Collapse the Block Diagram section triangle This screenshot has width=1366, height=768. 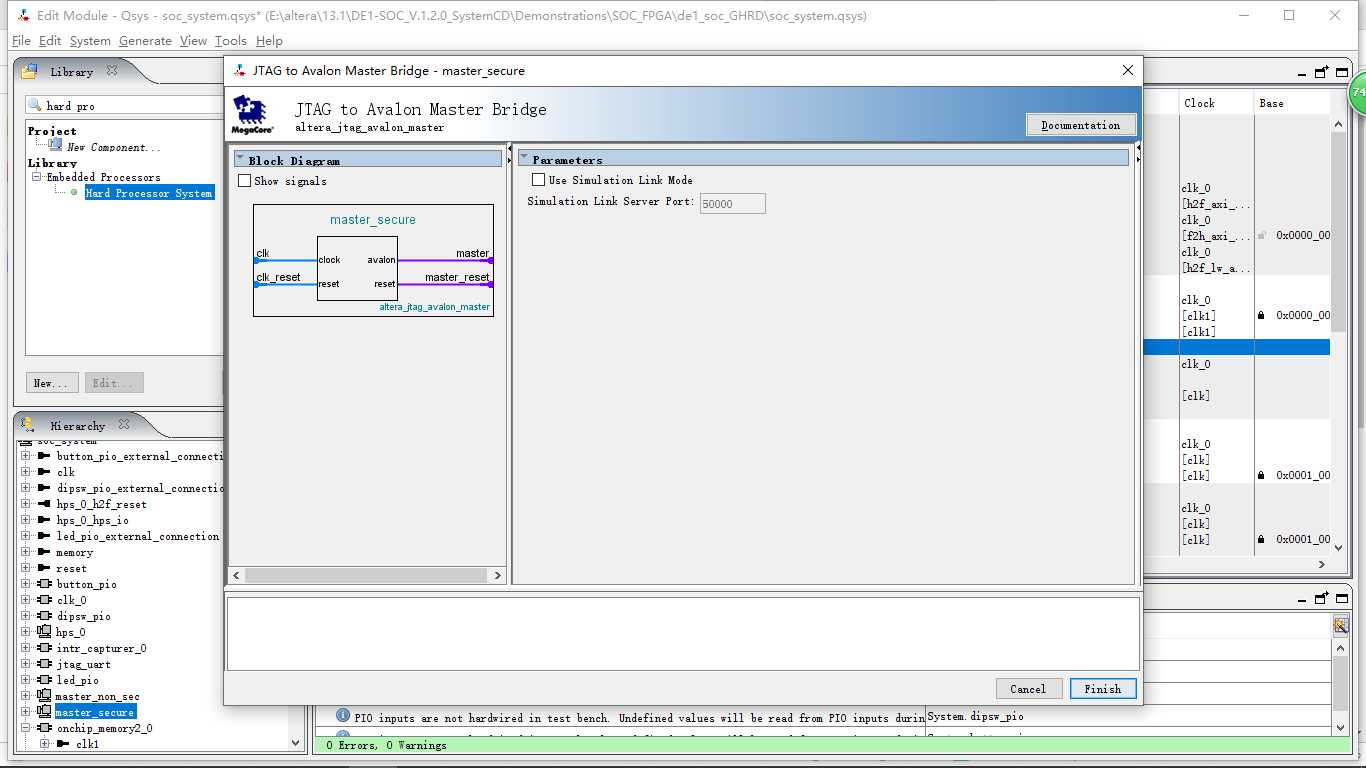coord(241,159)
